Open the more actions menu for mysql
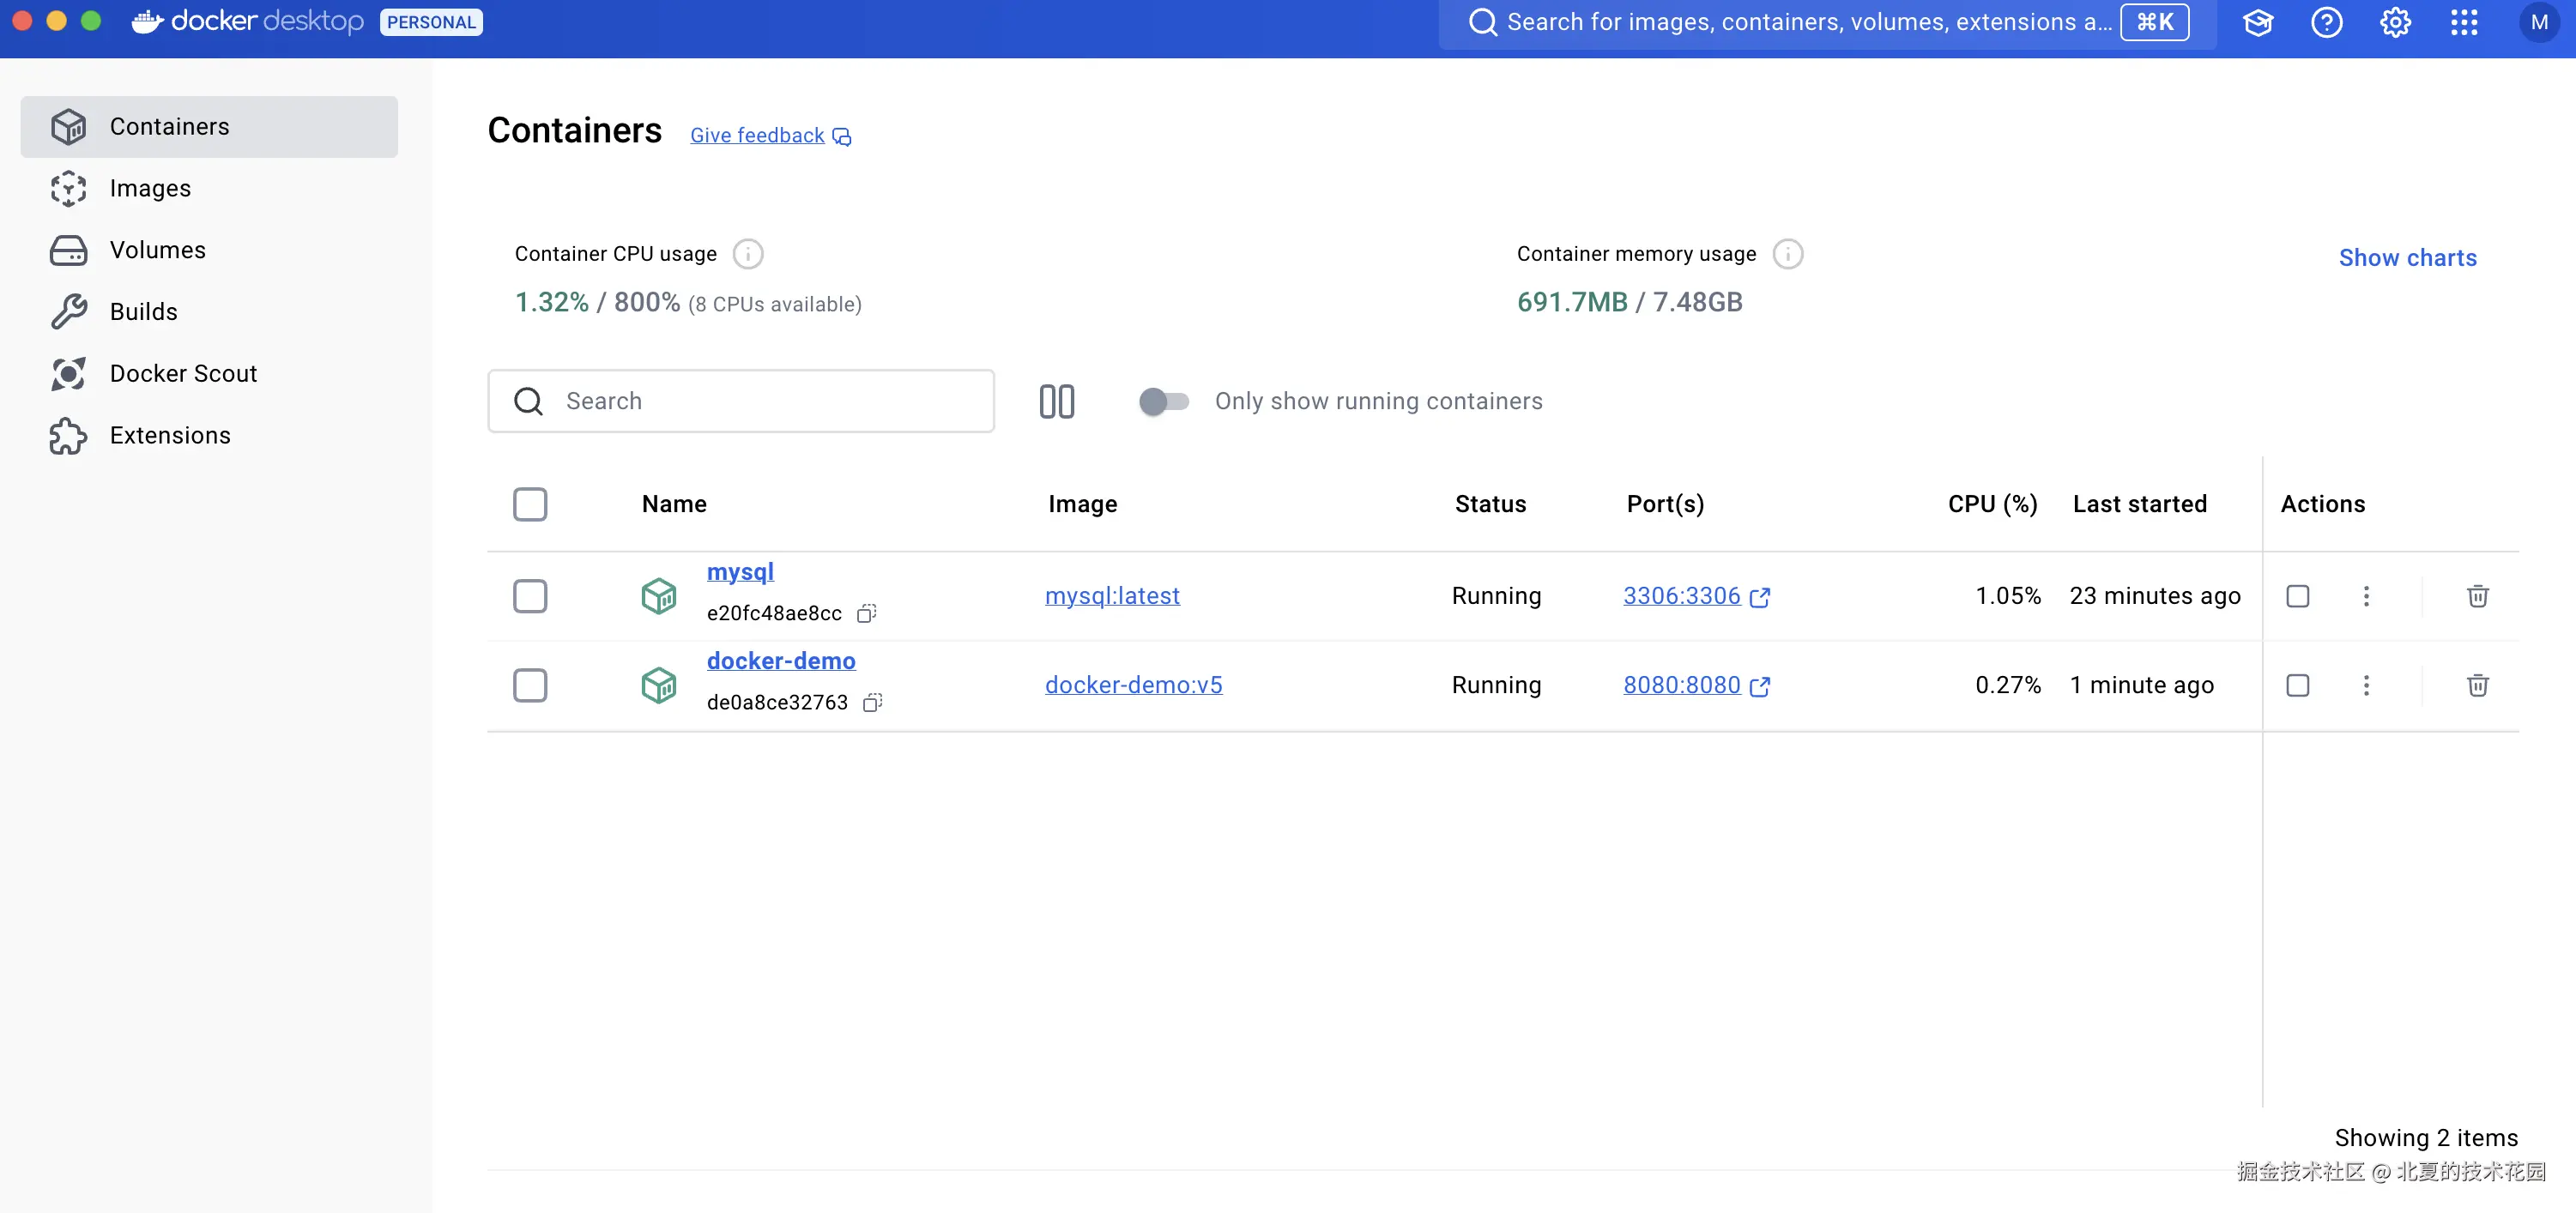This screenshot has width=2576, height=1213. pyautogui.click(x=2366, y=596)
